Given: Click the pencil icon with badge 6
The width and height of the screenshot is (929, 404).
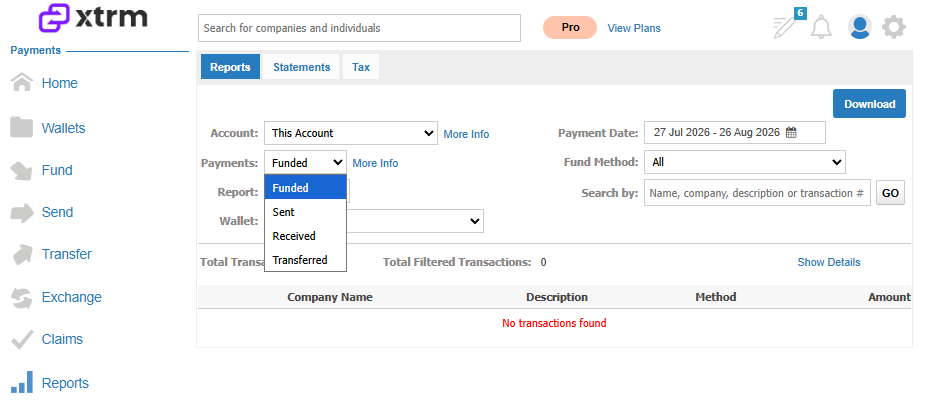Looking at the screenshot, I should (x=786, y=27).
